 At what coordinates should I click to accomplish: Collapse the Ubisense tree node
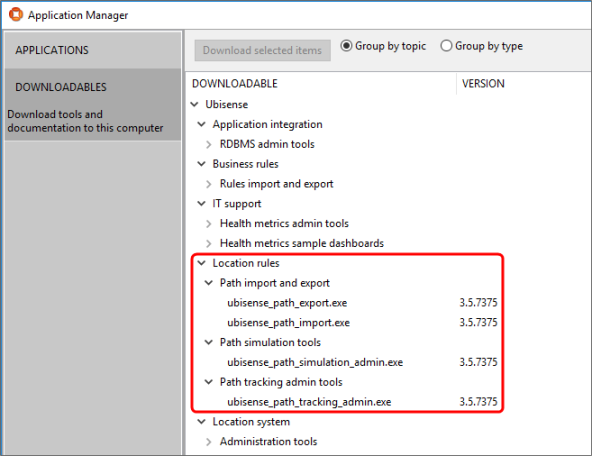[194, 104]
